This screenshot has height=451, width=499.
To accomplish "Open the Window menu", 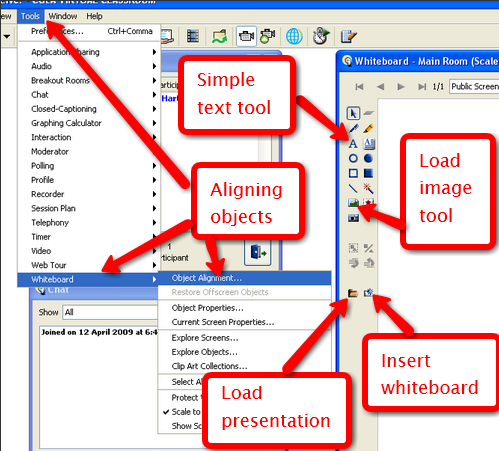I will click(x=63, y=16).
